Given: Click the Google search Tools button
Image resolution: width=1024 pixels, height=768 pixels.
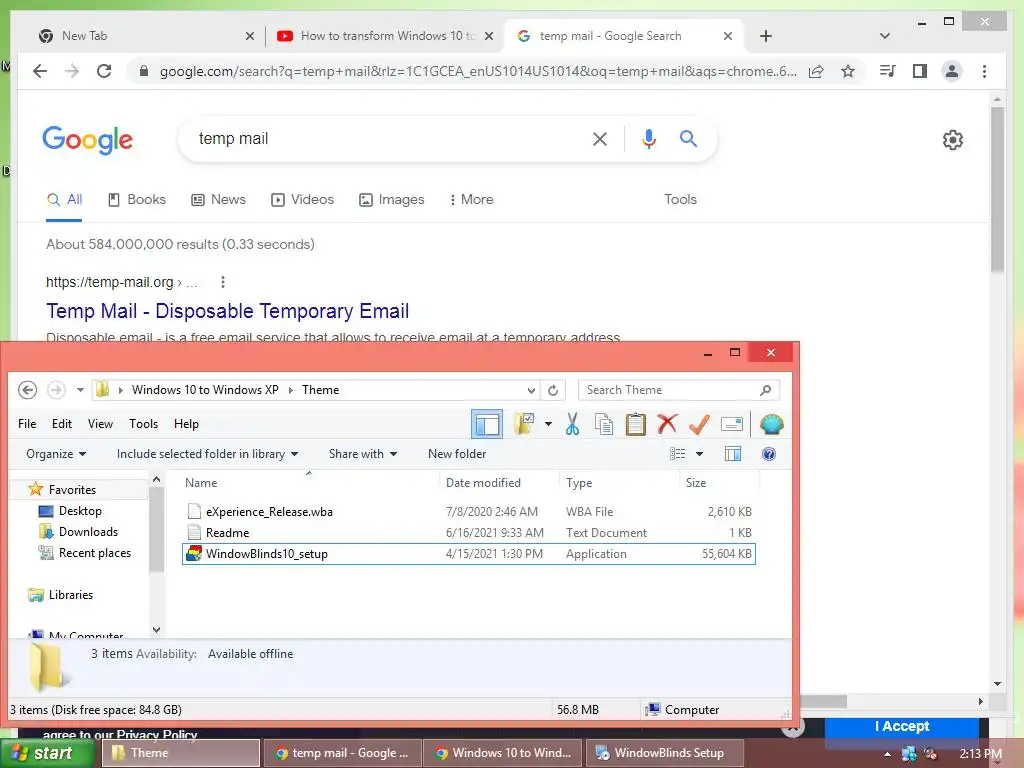Looking at the screenshot, I should (680, 199).
